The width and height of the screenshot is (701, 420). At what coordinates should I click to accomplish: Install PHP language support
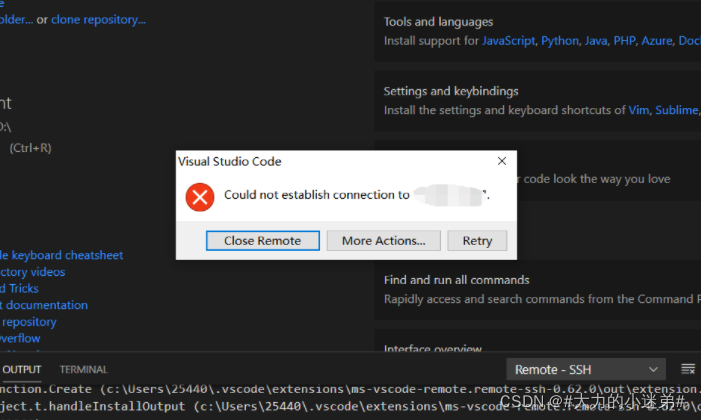click(625, 41)
